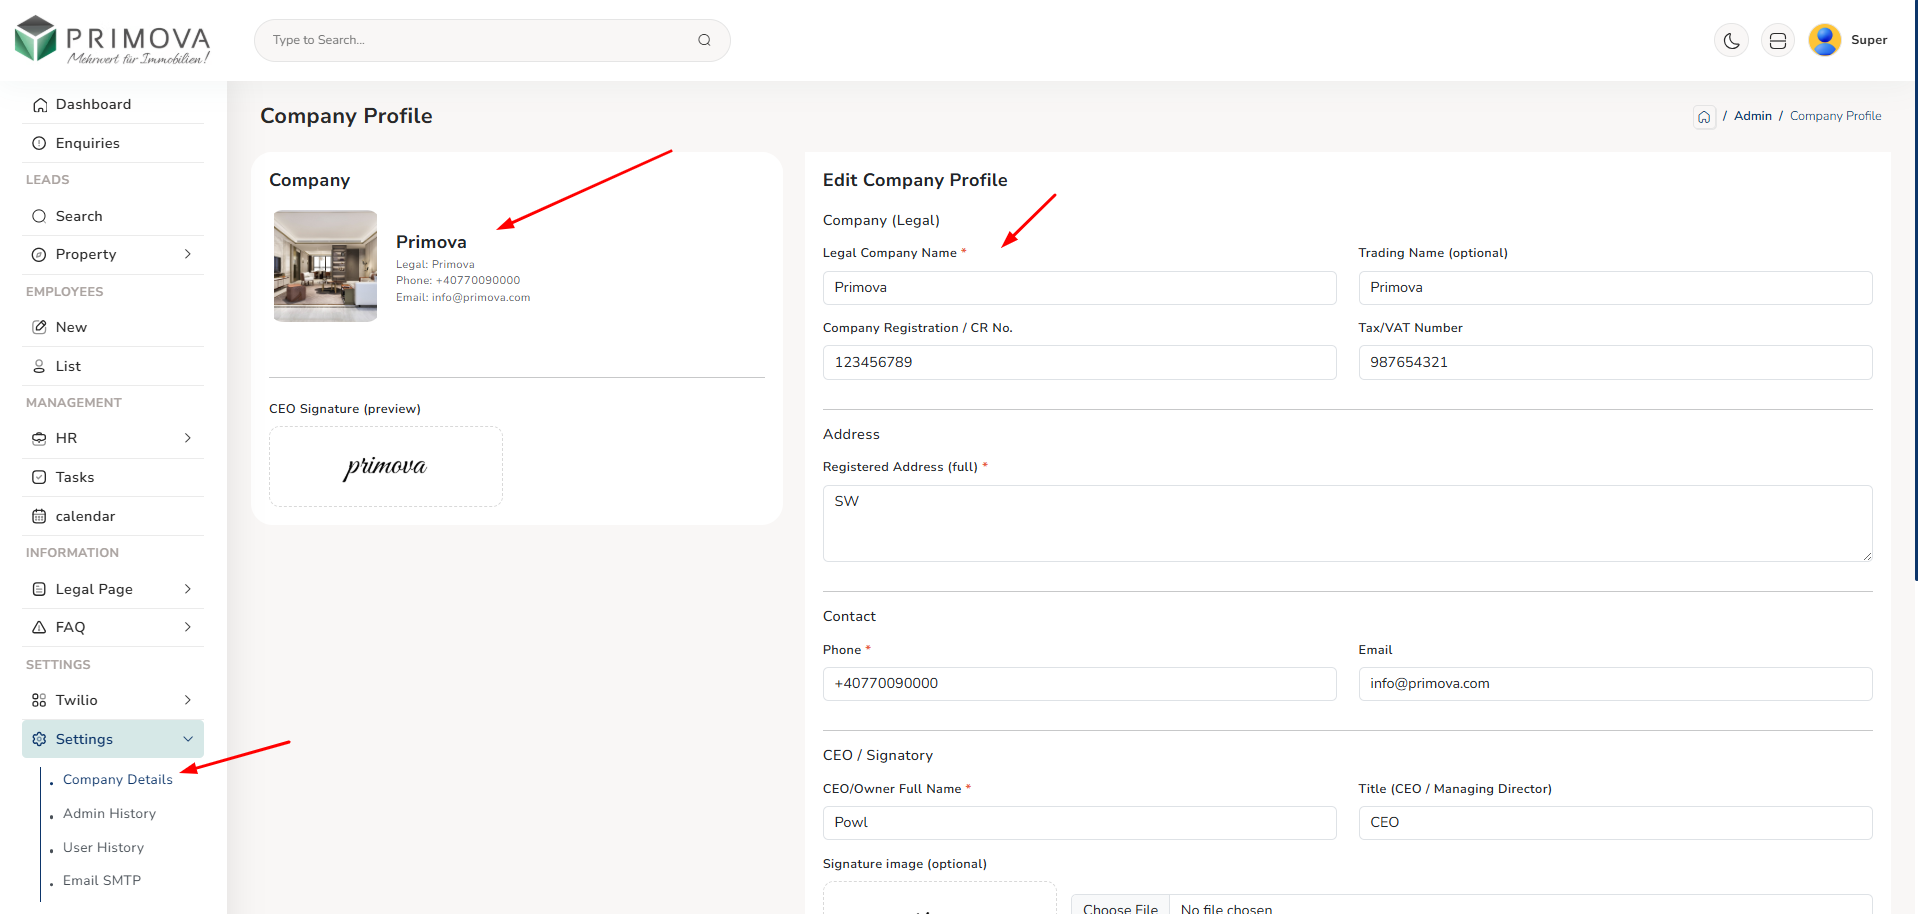Screen dimensions: 1918x914
Task: Open the Email SMTP settings link
Action: 102,881
